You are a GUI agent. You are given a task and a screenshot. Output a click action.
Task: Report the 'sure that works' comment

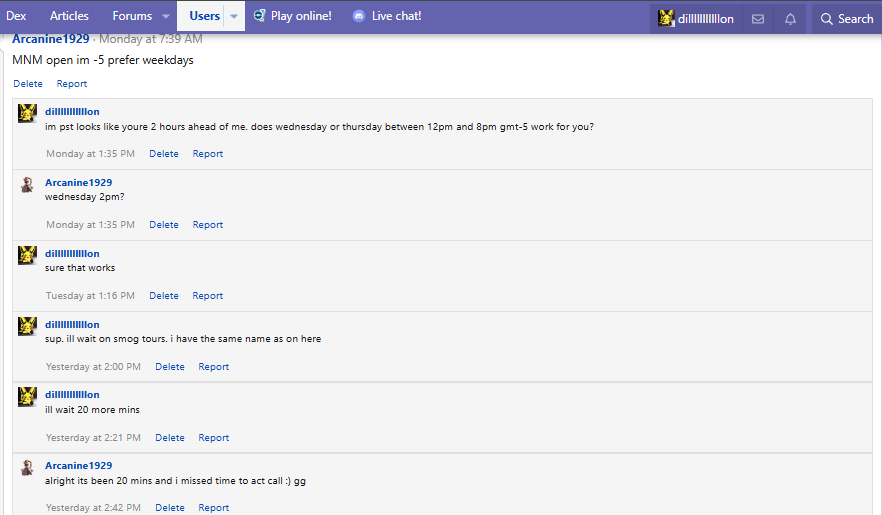(208, 295)
